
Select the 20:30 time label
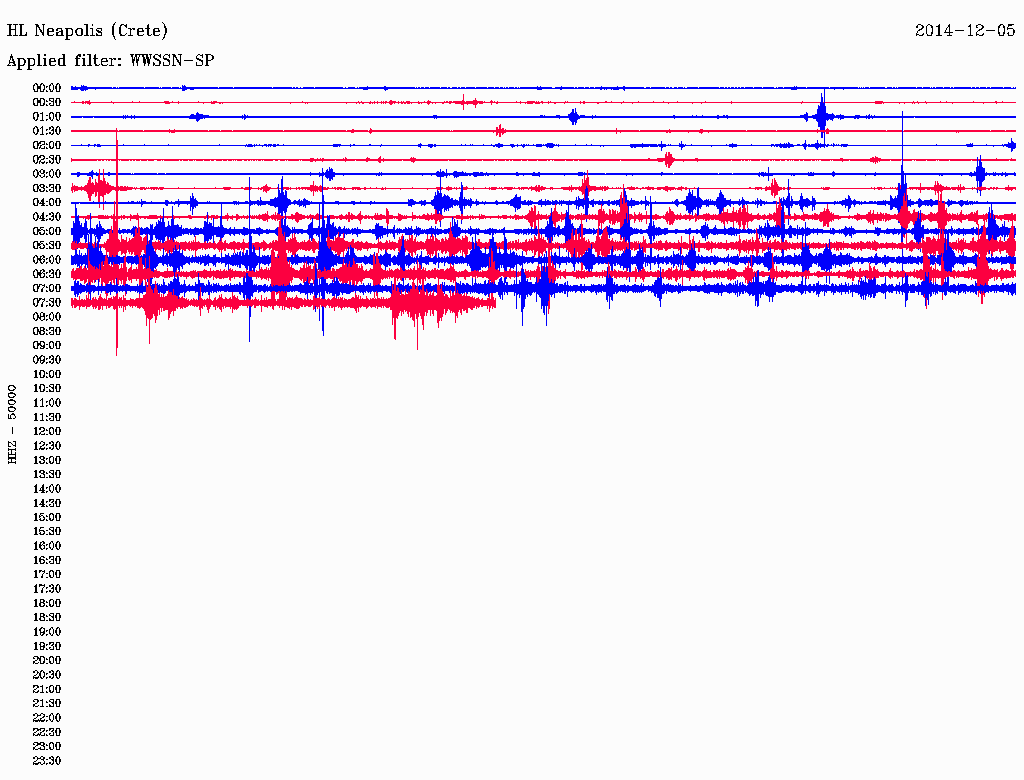tap(47, 675)
